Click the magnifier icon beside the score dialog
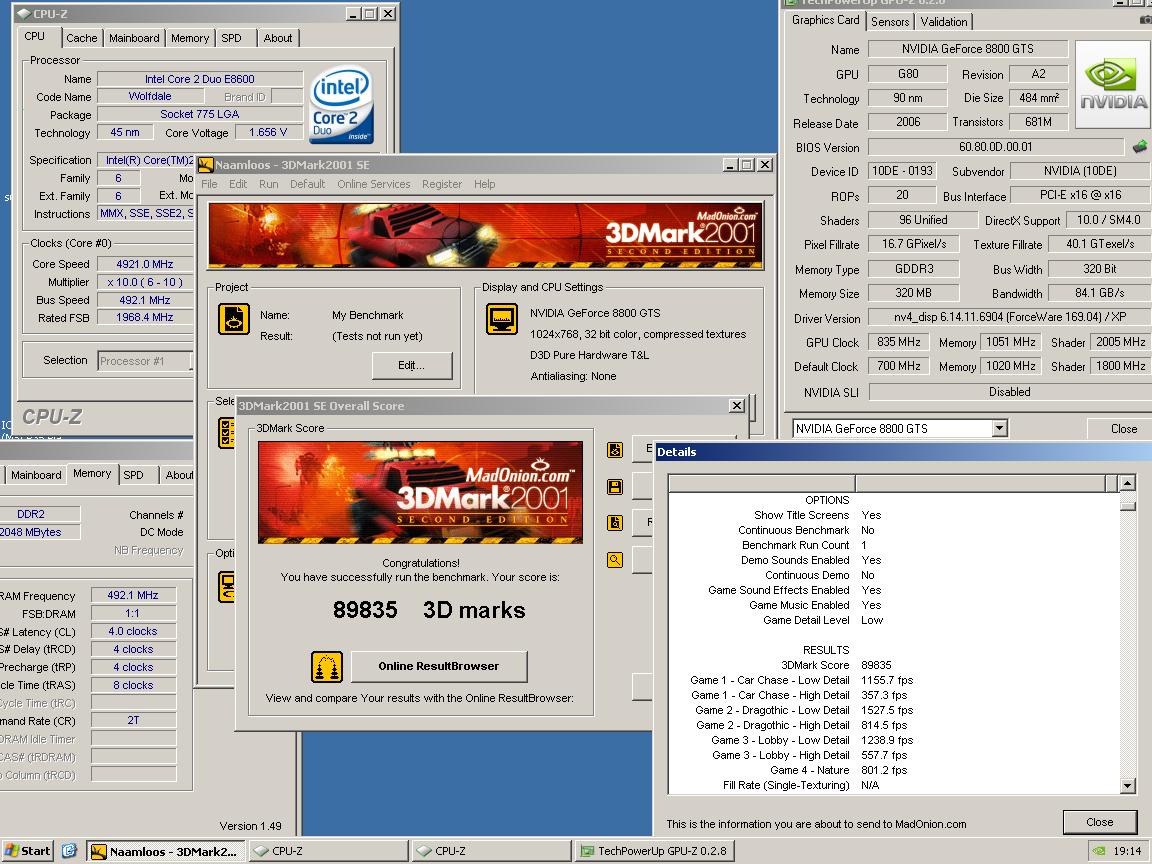 615,560
